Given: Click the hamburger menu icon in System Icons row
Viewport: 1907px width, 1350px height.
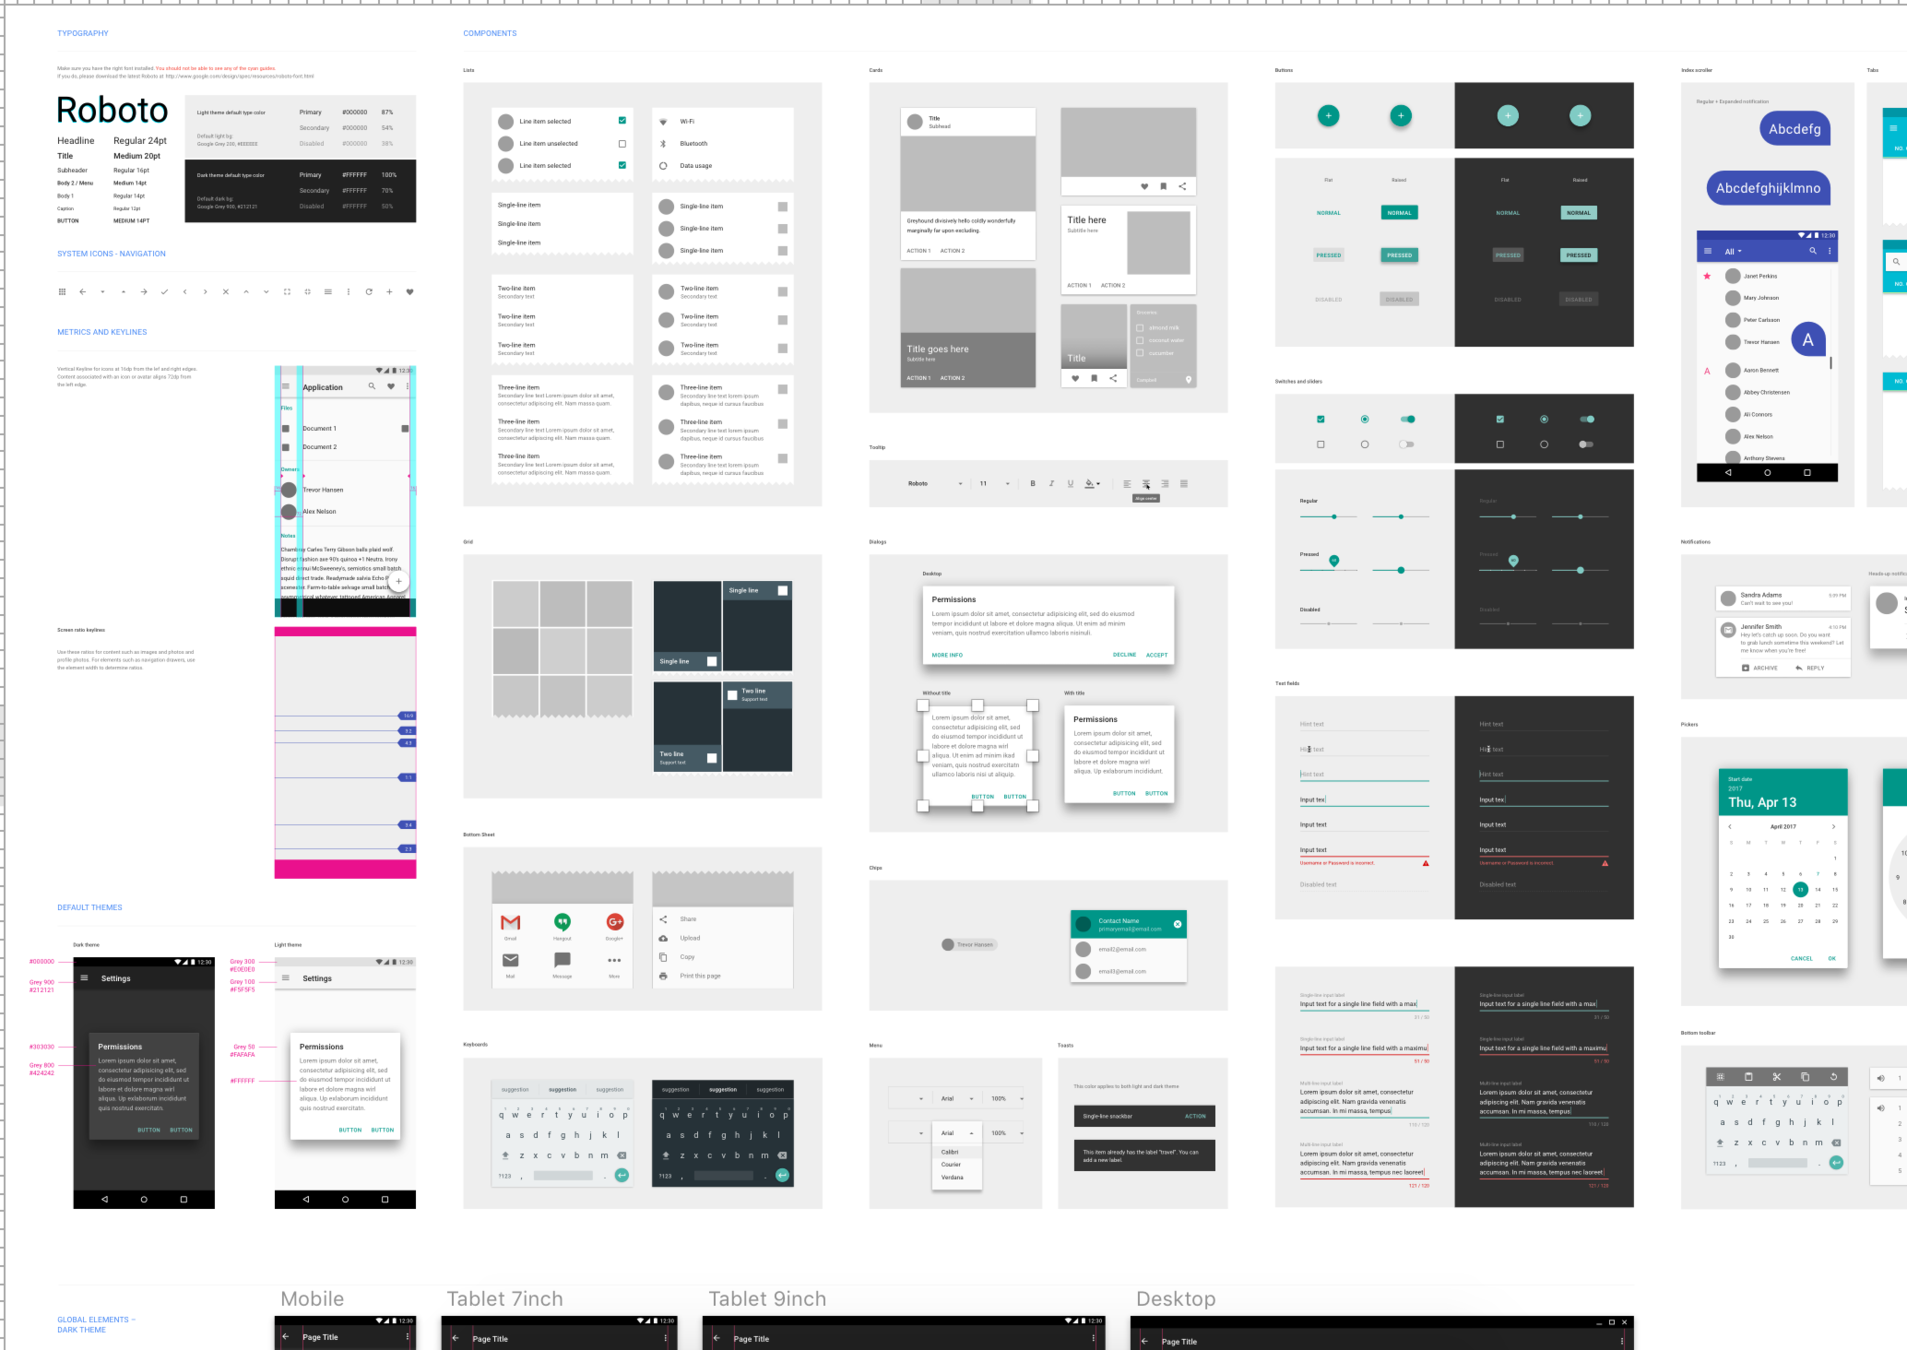Looking at the screenshot, I should (328, 292).
